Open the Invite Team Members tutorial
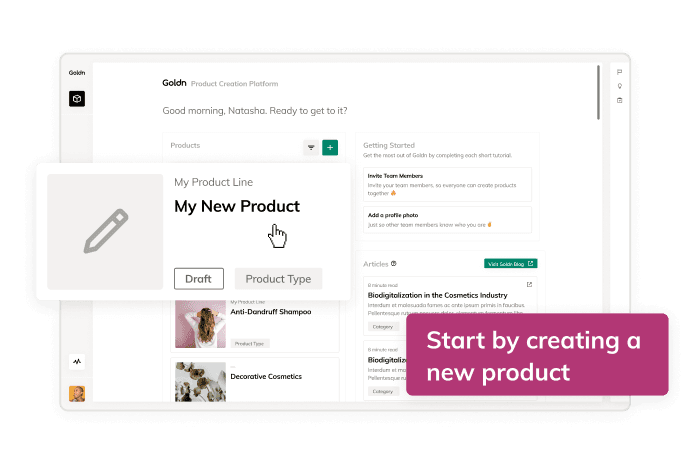This screenshot has width=690, height=465. coord(448,184)
